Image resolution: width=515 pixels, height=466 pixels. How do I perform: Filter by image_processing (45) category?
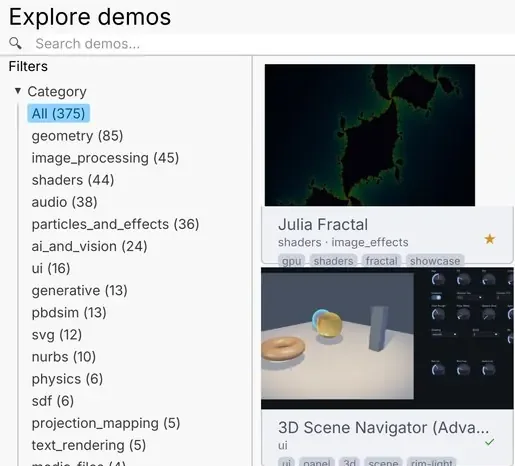[x=105, y=158]
